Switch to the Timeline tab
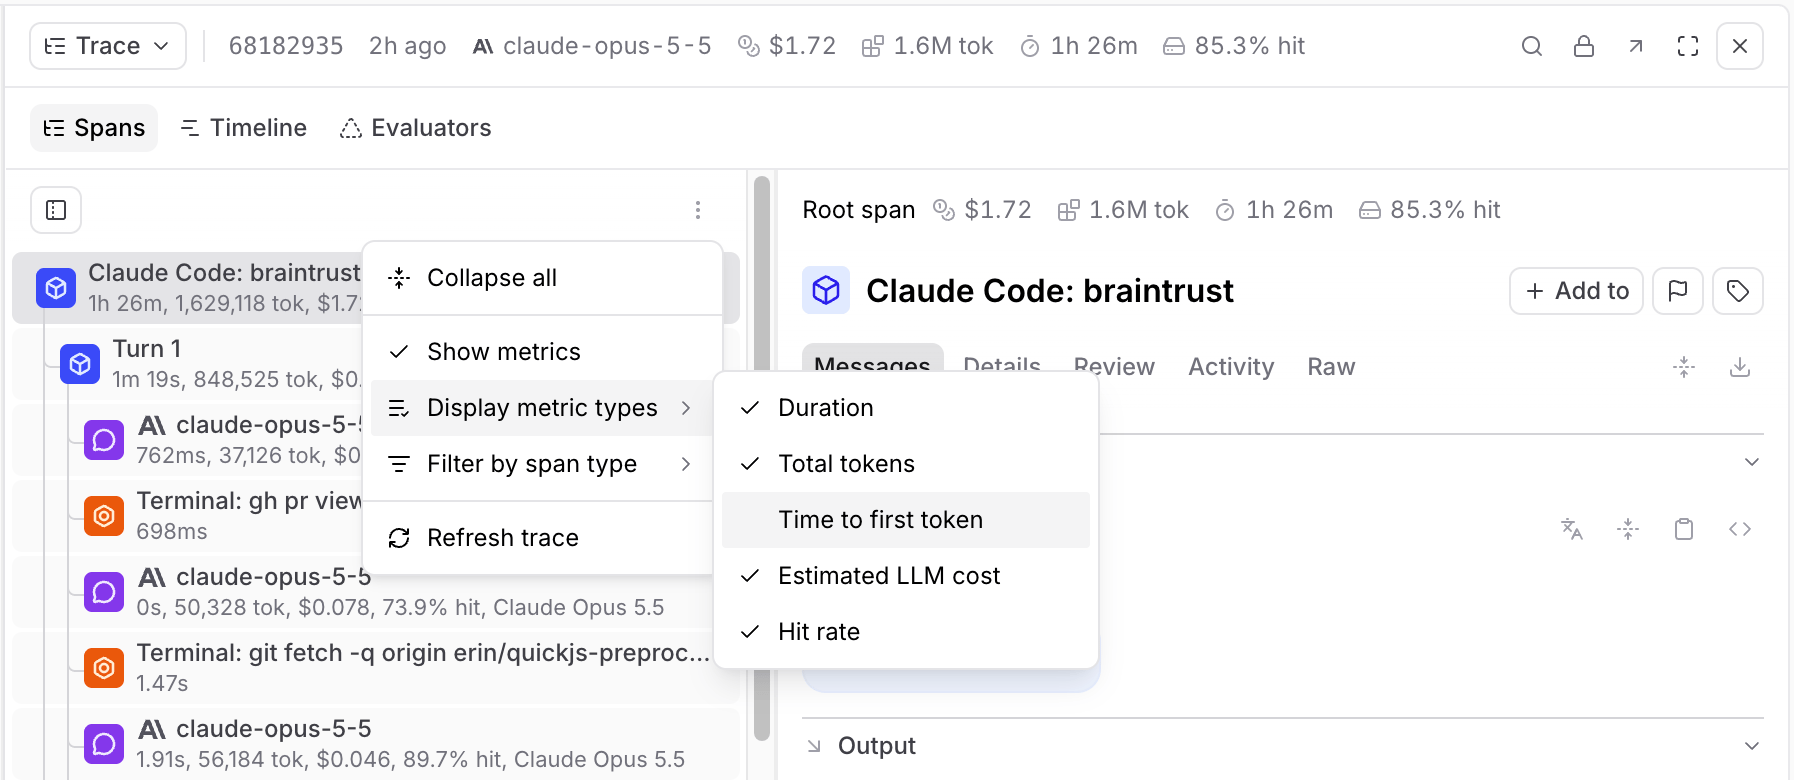Viewport: 1794px width, 780px height. click(243, 128)
